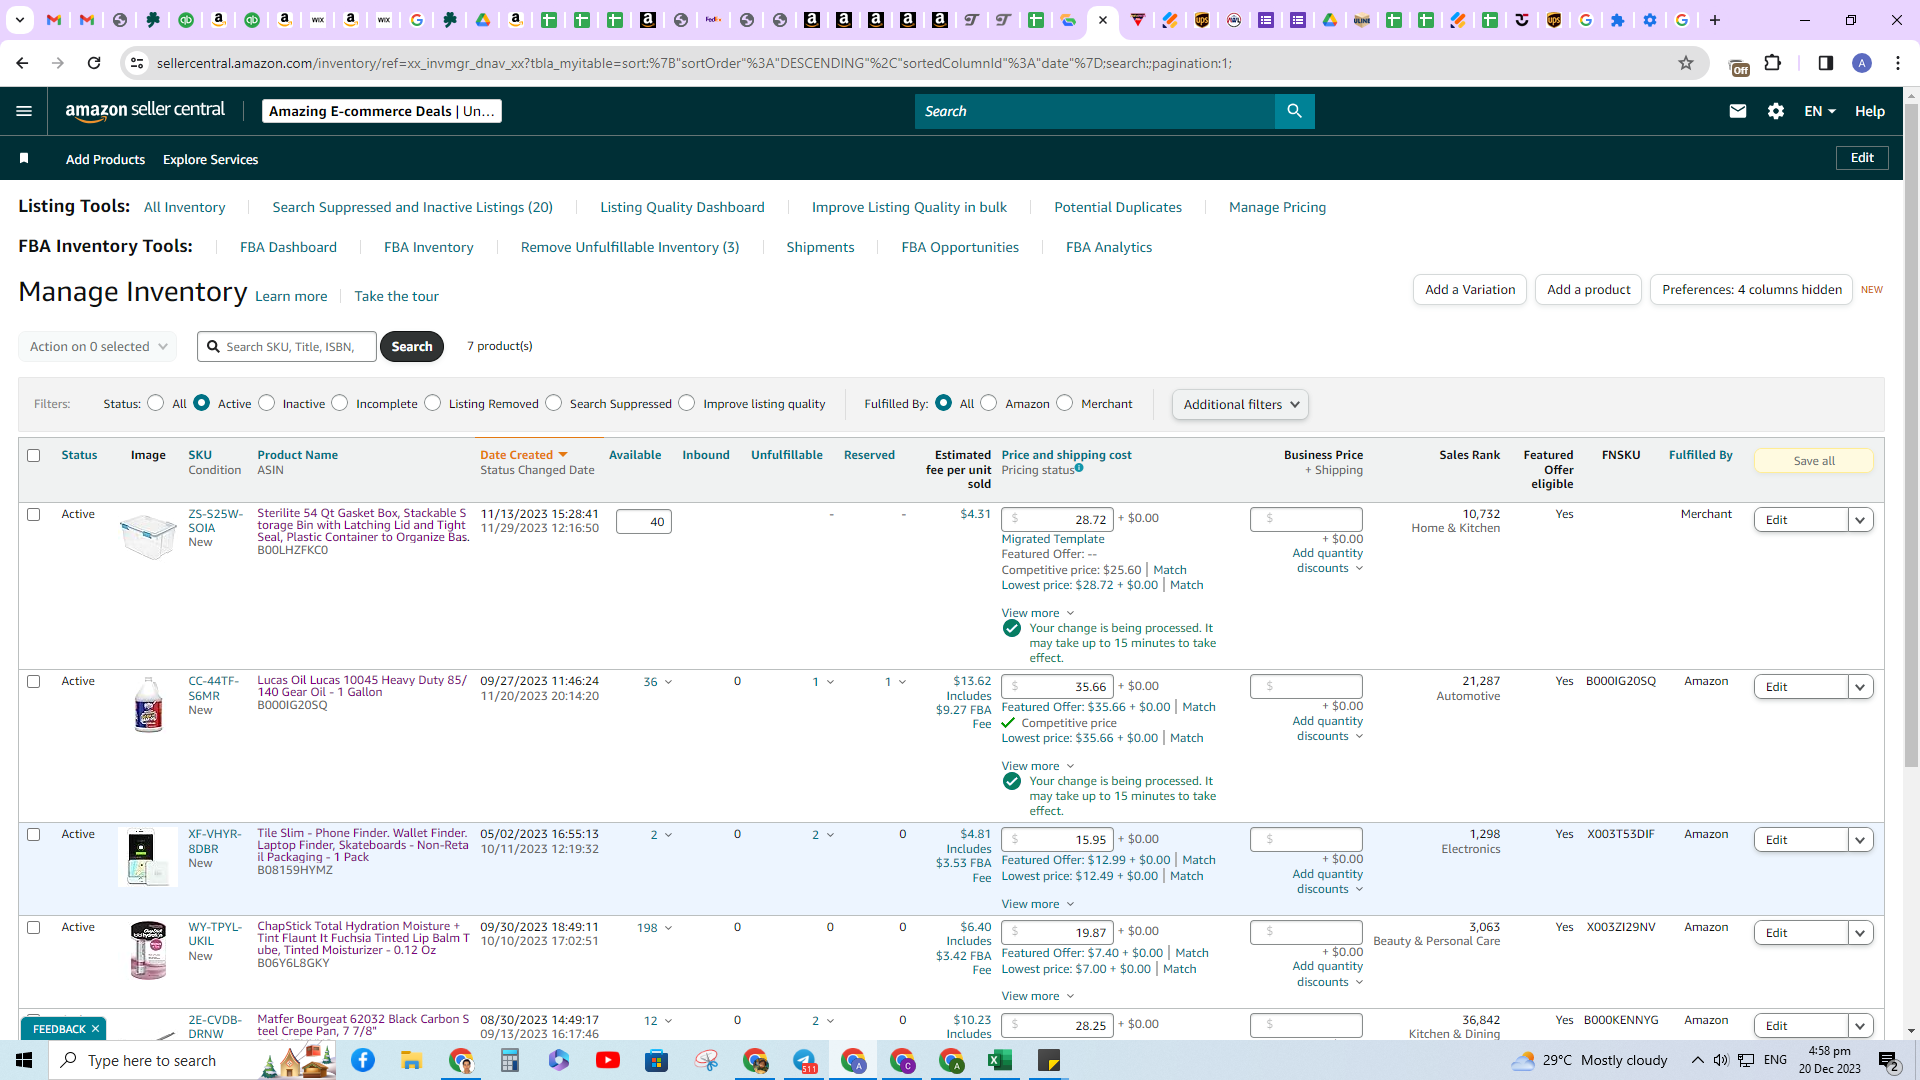
Task: Open the FBA Dashboard
Action: click(288, 247)
